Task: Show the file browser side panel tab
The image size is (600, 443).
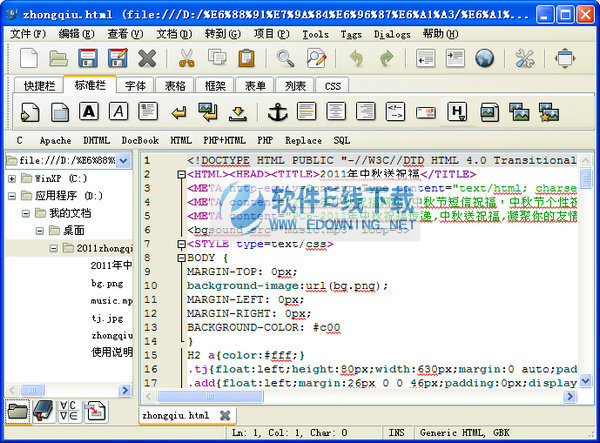Action: pos(18,412)
